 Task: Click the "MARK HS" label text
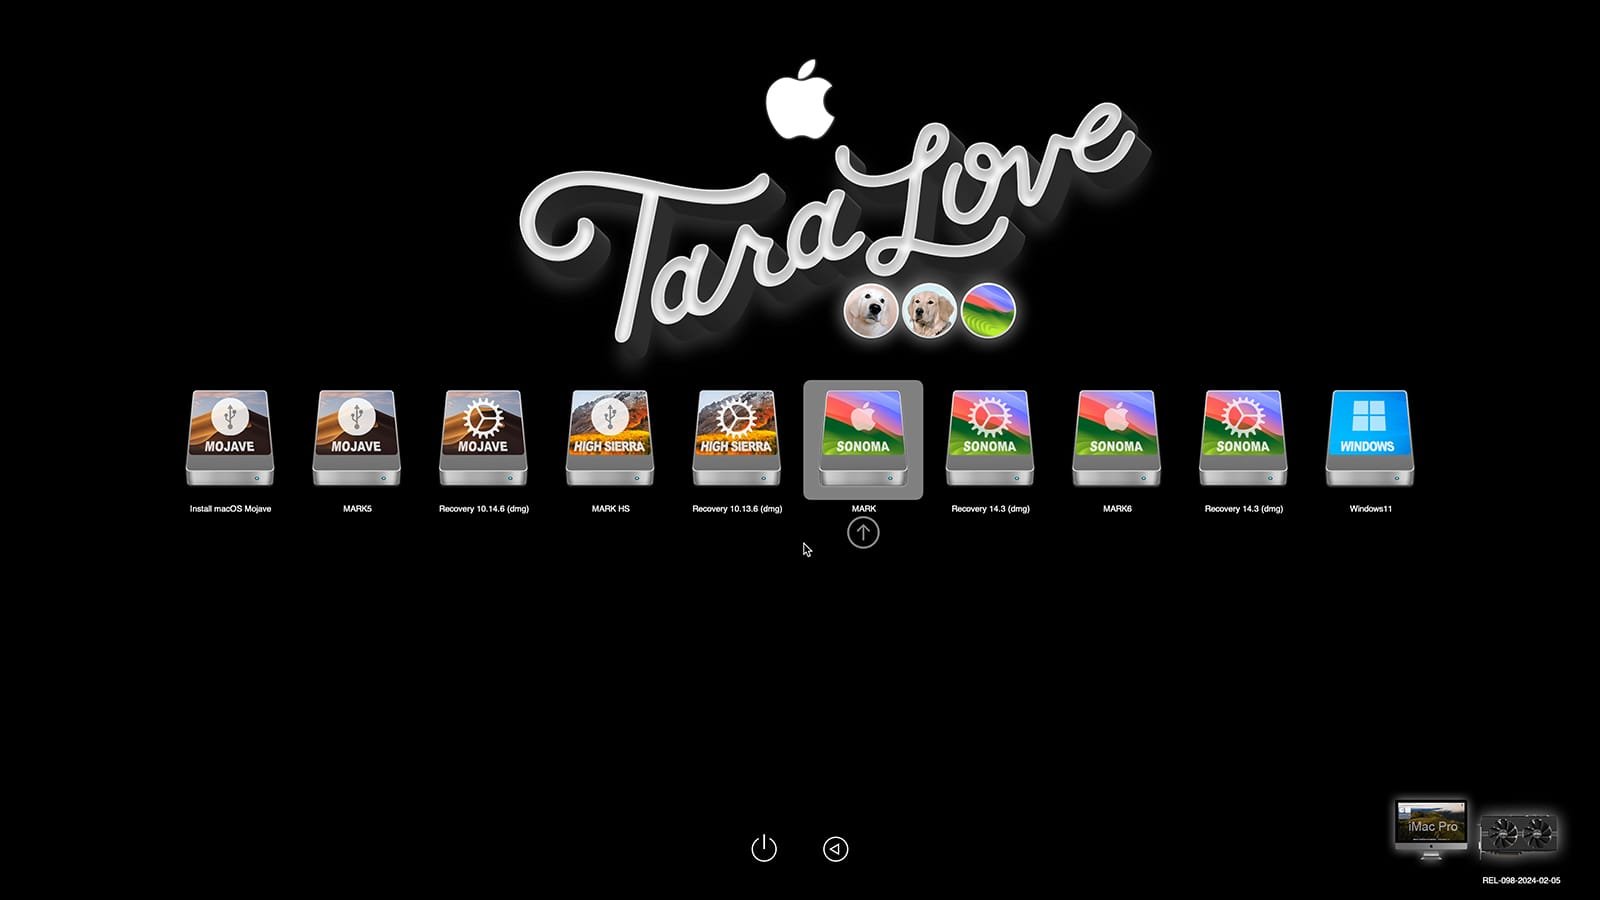point(611,509)
